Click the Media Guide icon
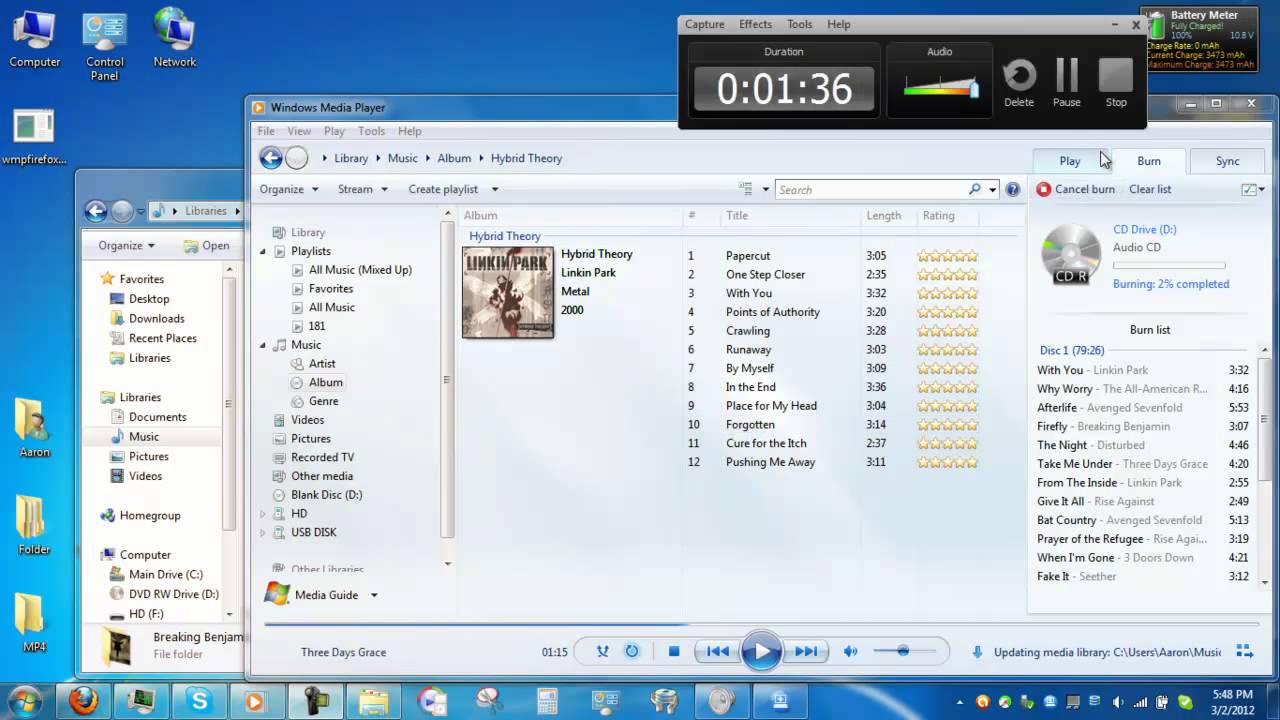 point(277,594)
